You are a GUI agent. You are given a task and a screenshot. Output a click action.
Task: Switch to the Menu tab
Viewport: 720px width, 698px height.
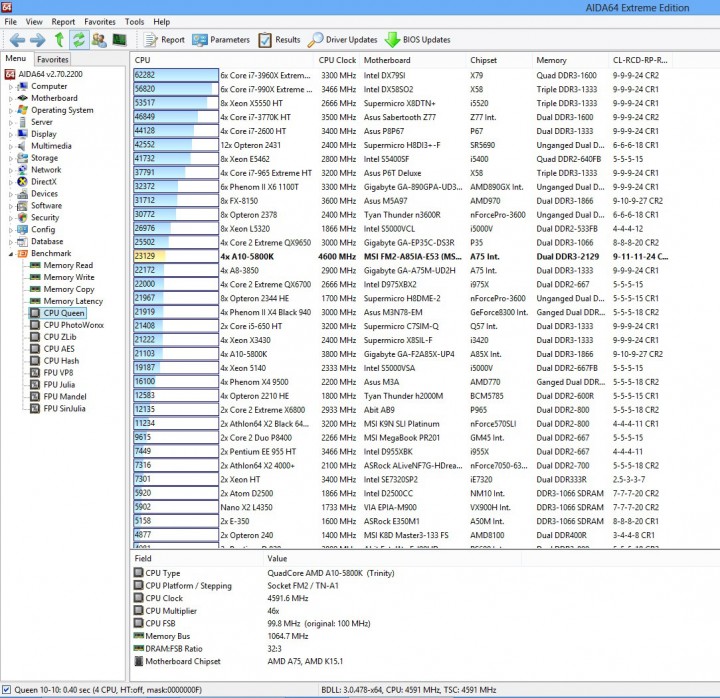(16, 58)
